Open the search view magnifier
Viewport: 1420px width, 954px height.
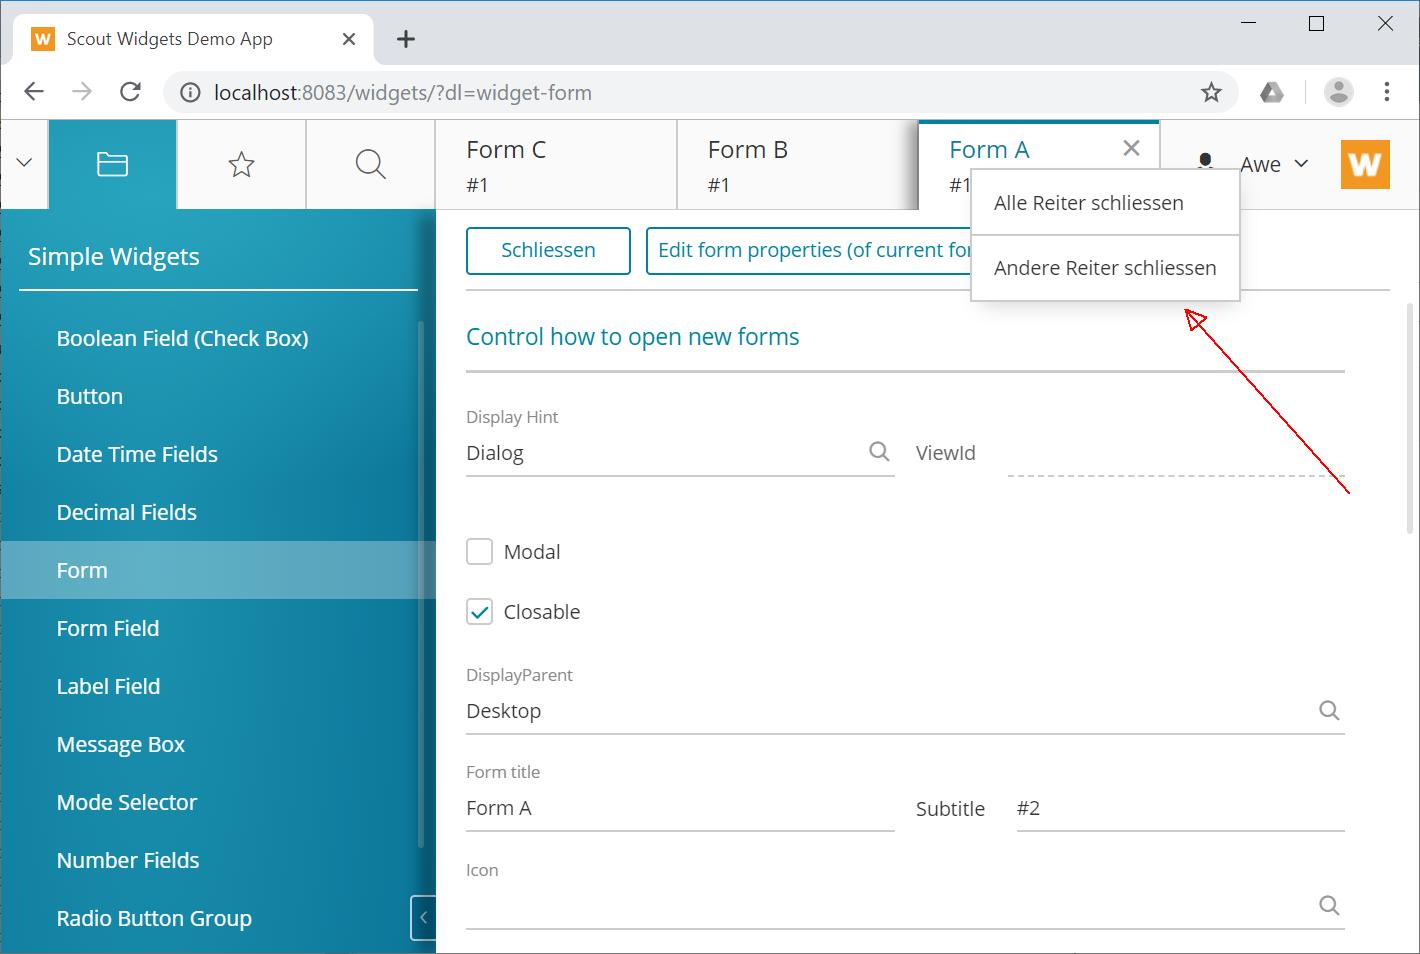click(370, 164)
